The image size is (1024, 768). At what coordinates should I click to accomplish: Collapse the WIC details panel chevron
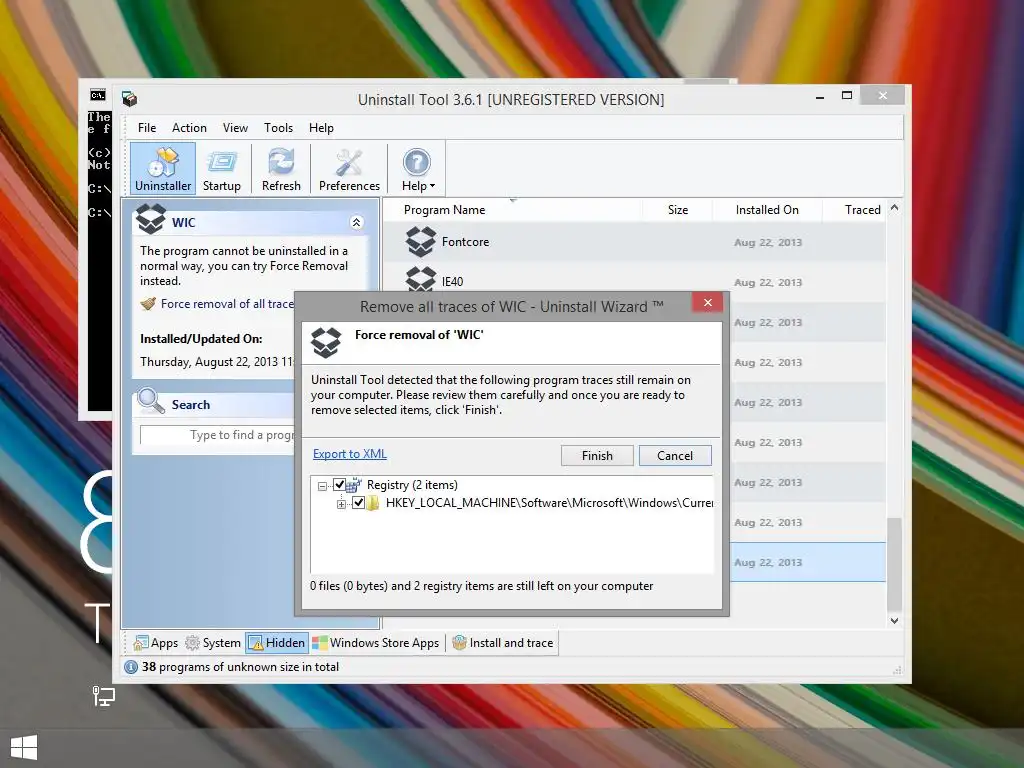point(357,222)
